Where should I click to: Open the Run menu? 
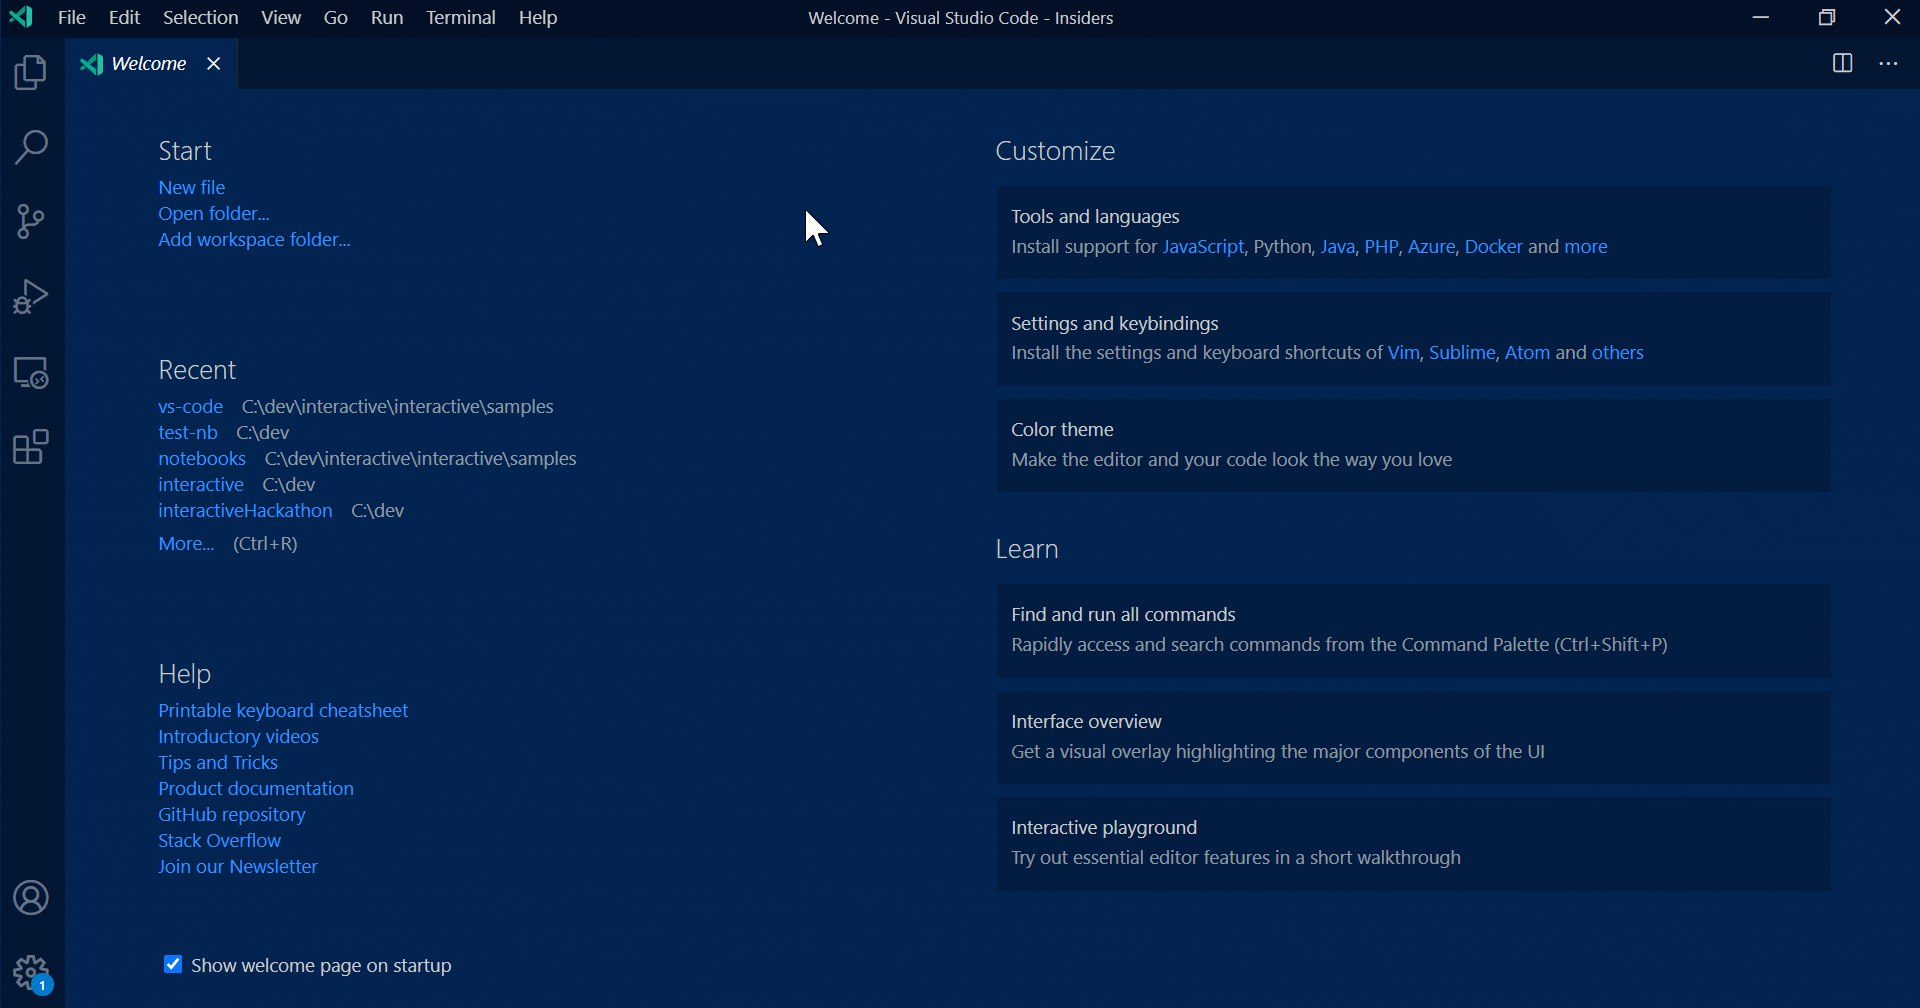387,18
